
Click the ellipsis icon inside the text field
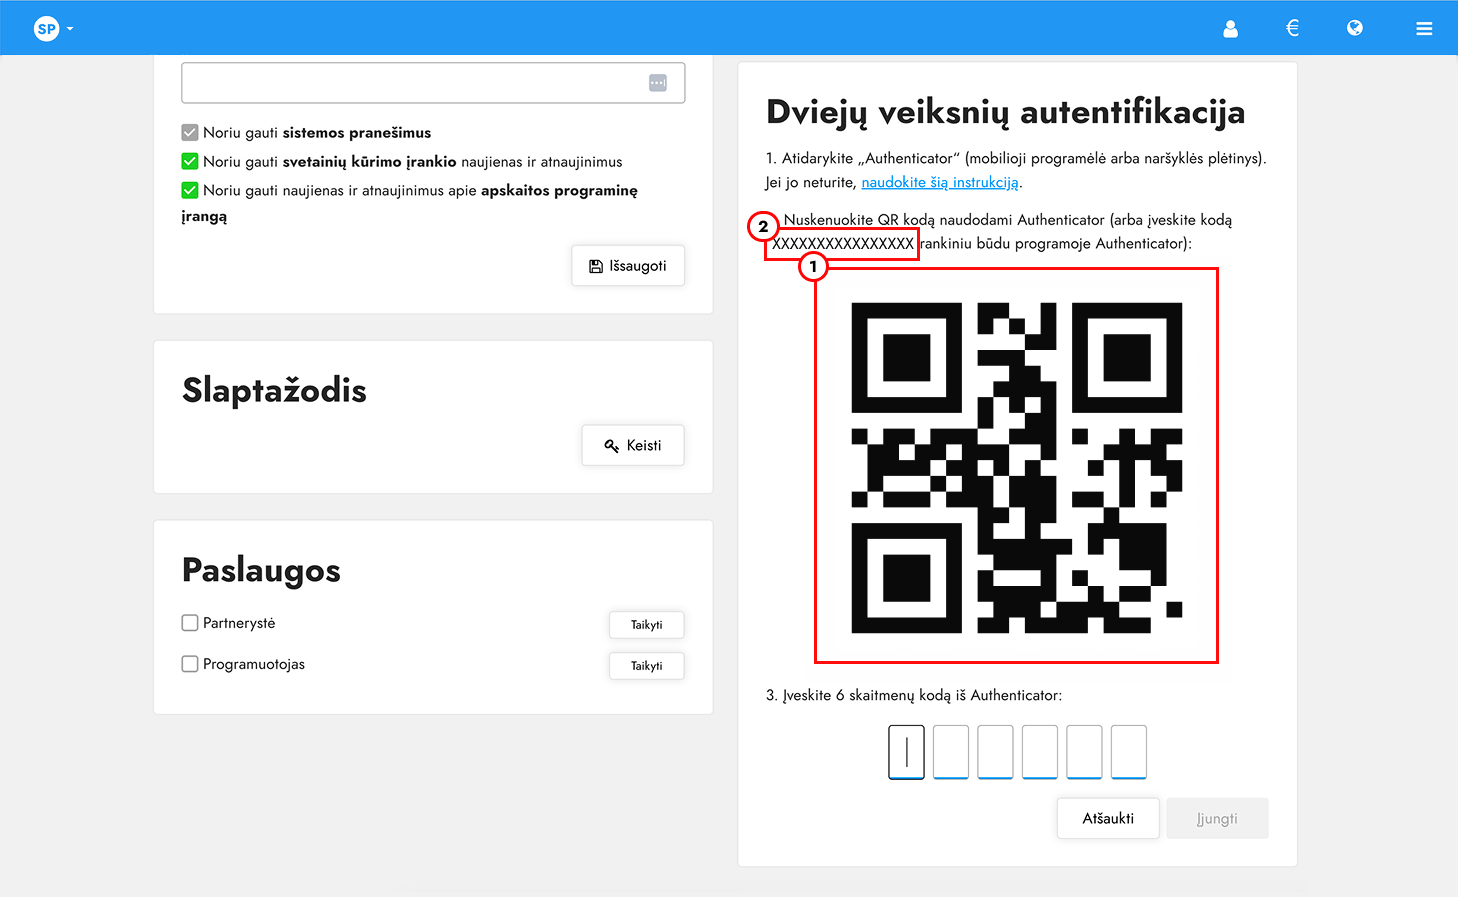click(659, 82)
